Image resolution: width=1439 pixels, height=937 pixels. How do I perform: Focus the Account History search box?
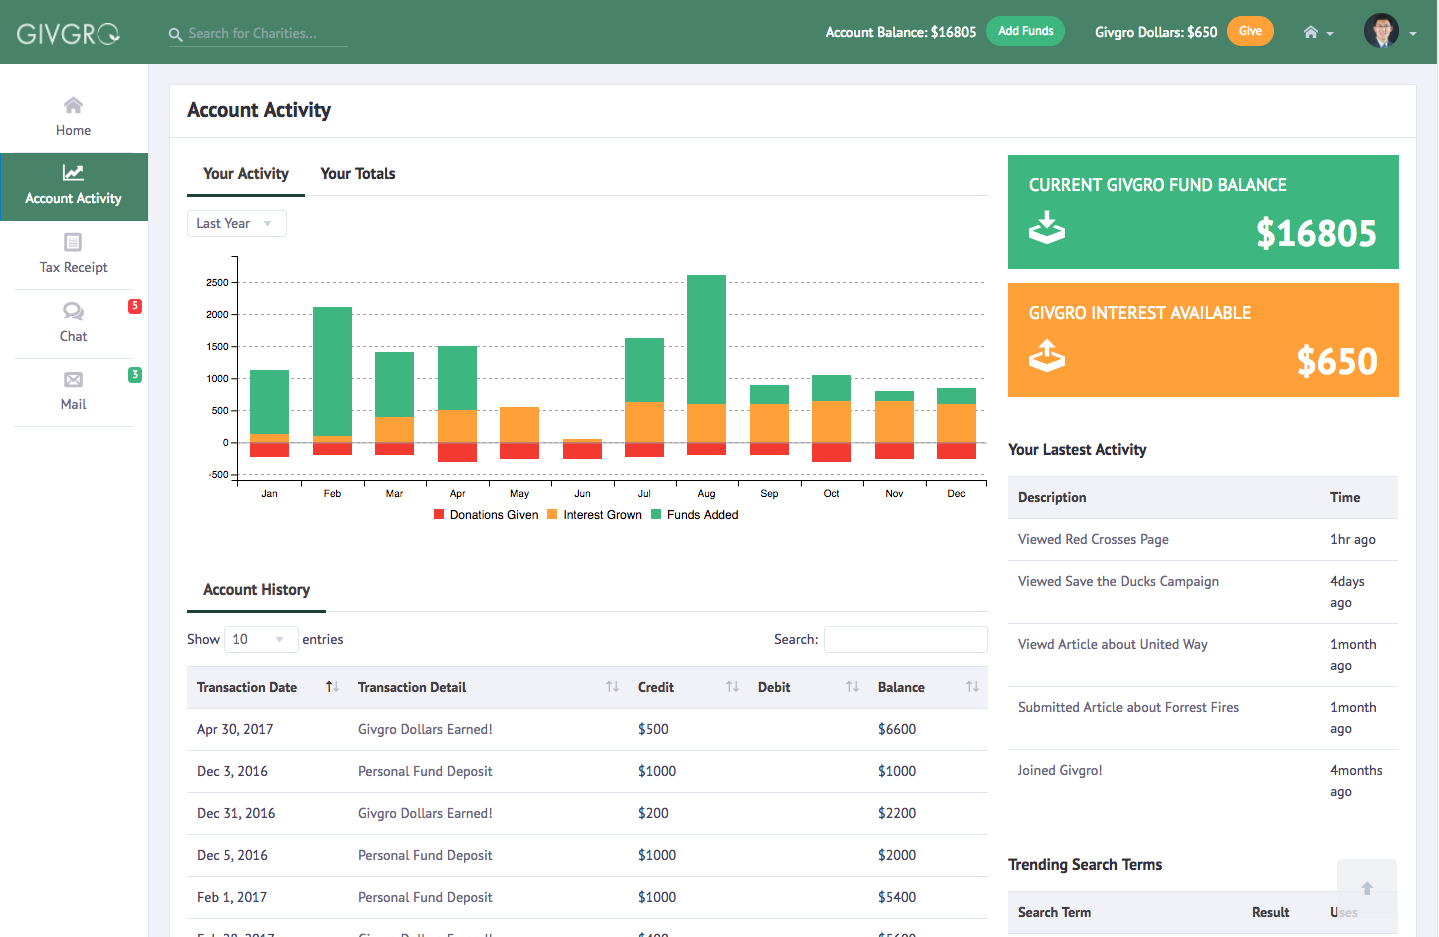[x=906, y=639]
